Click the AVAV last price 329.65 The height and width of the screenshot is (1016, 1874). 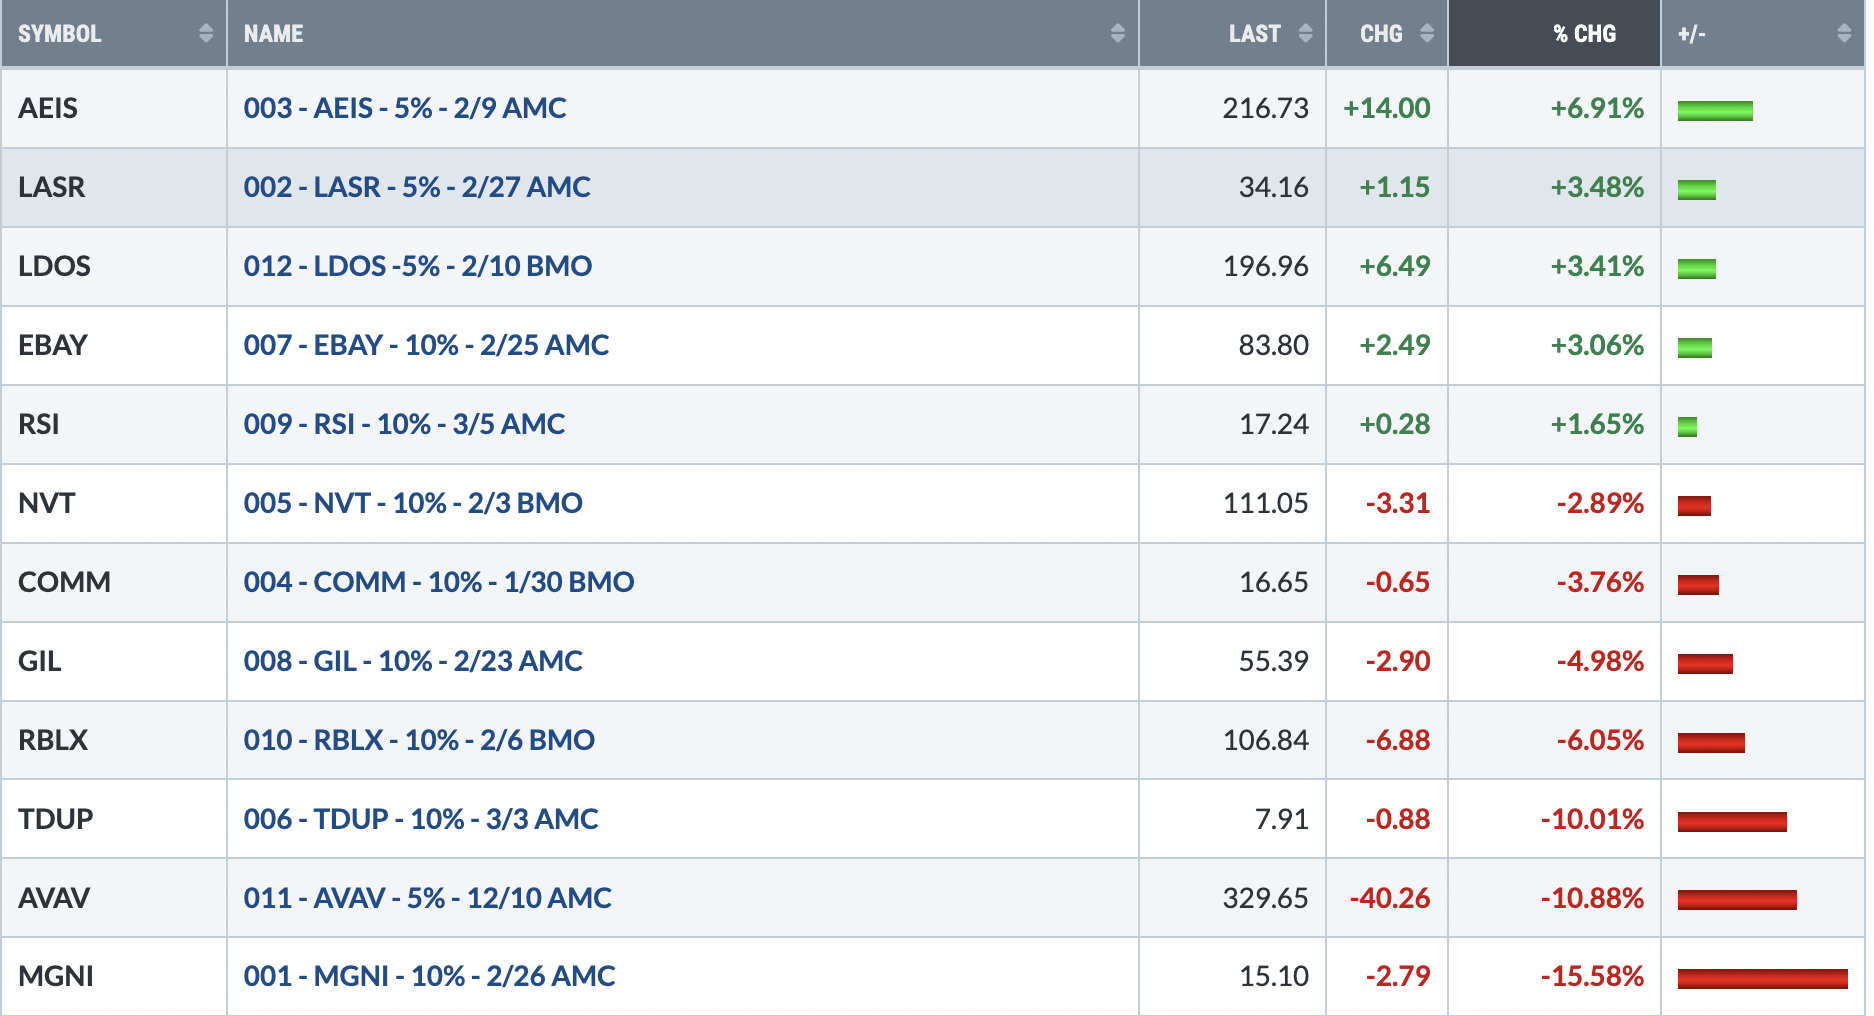[x=1265, y=898]
